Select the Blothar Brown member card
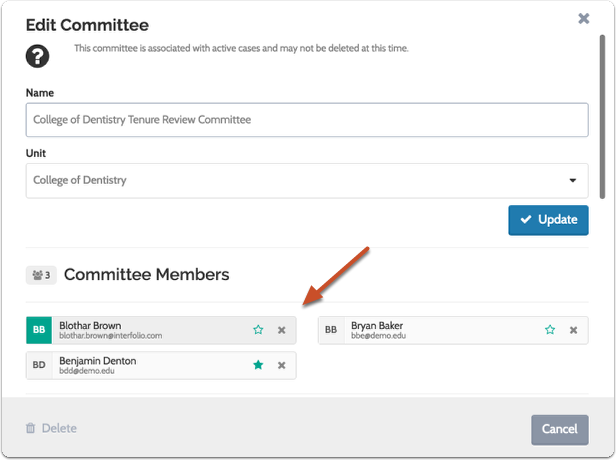The width and height of the screenshot is (616, 460). [150, 330]
